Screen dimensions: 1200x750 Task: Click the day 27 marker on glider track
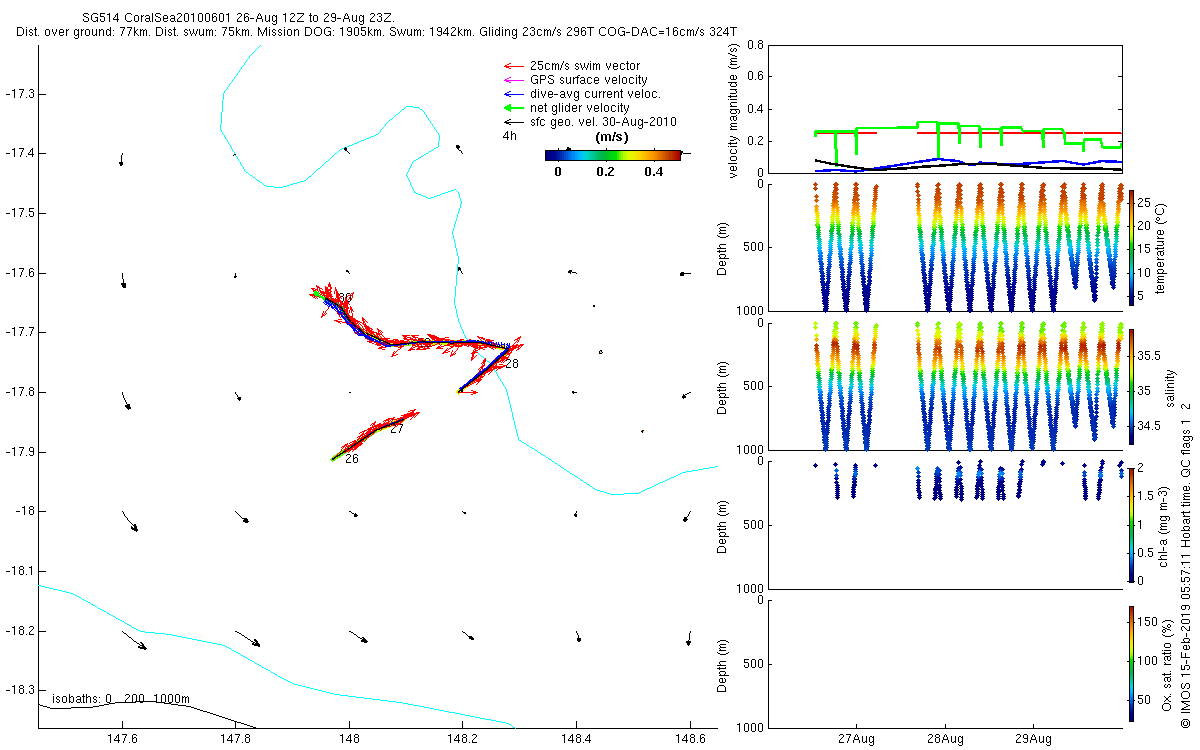(x=396, y=429)
